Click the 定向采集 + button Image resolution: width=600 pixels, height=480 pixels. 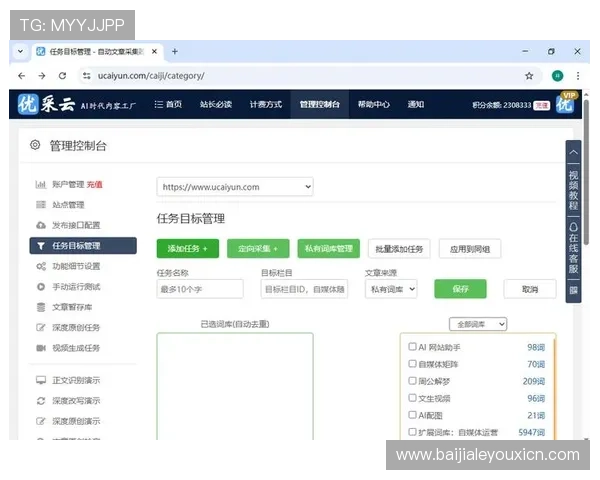coord(258,249)
